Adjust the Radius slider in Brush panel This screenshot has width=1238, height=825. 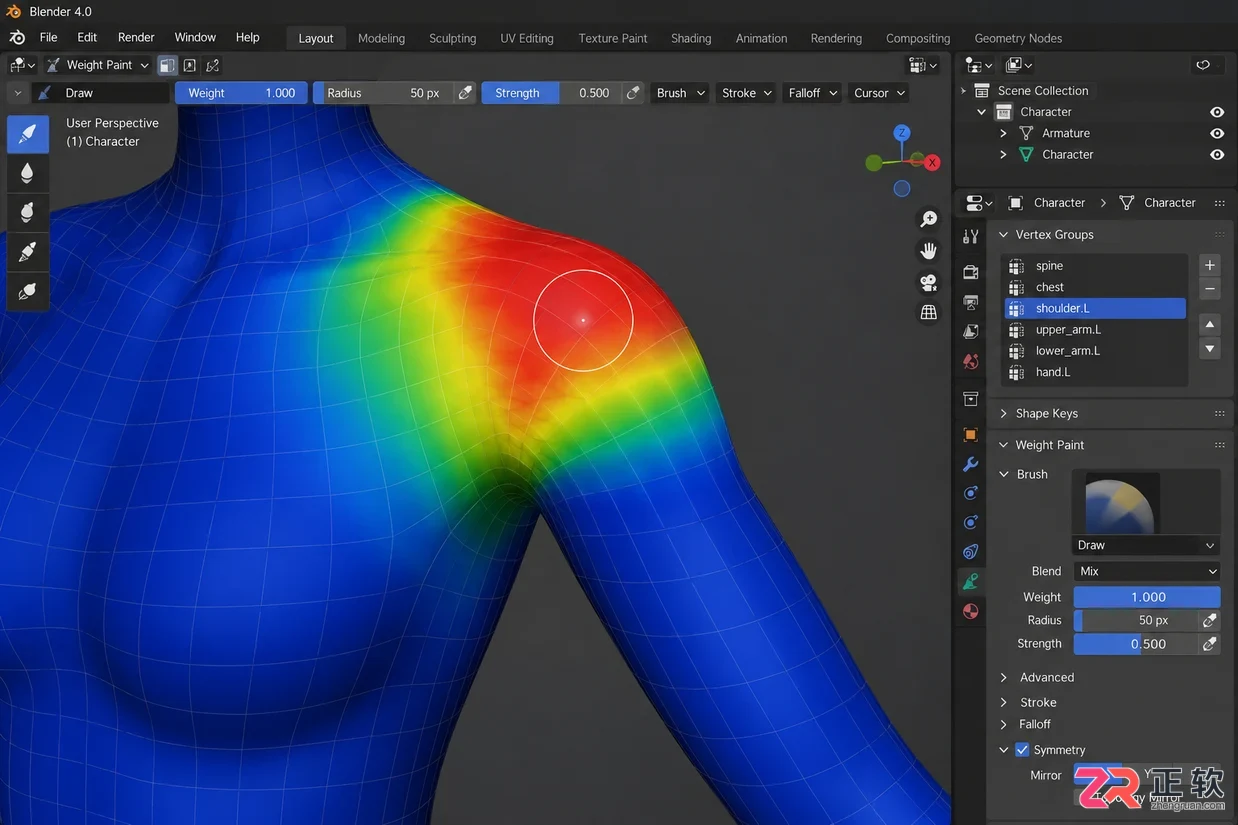(x=1135, y=620)
